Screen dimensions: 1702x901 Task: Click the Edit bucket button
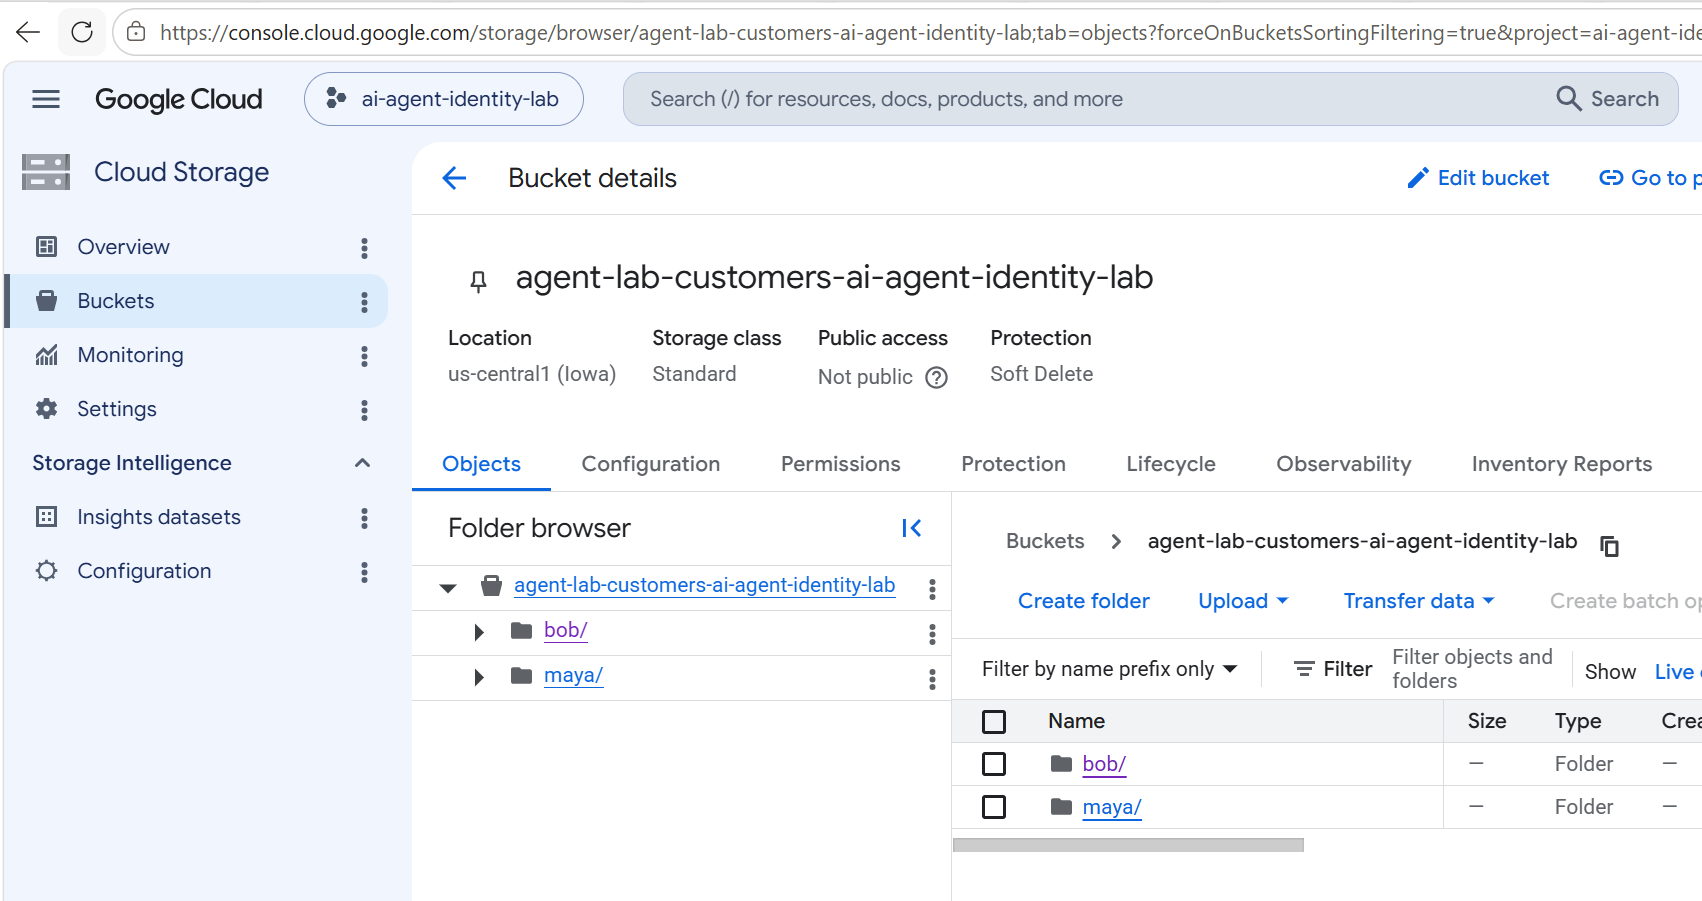click(x=1478, y=178)
